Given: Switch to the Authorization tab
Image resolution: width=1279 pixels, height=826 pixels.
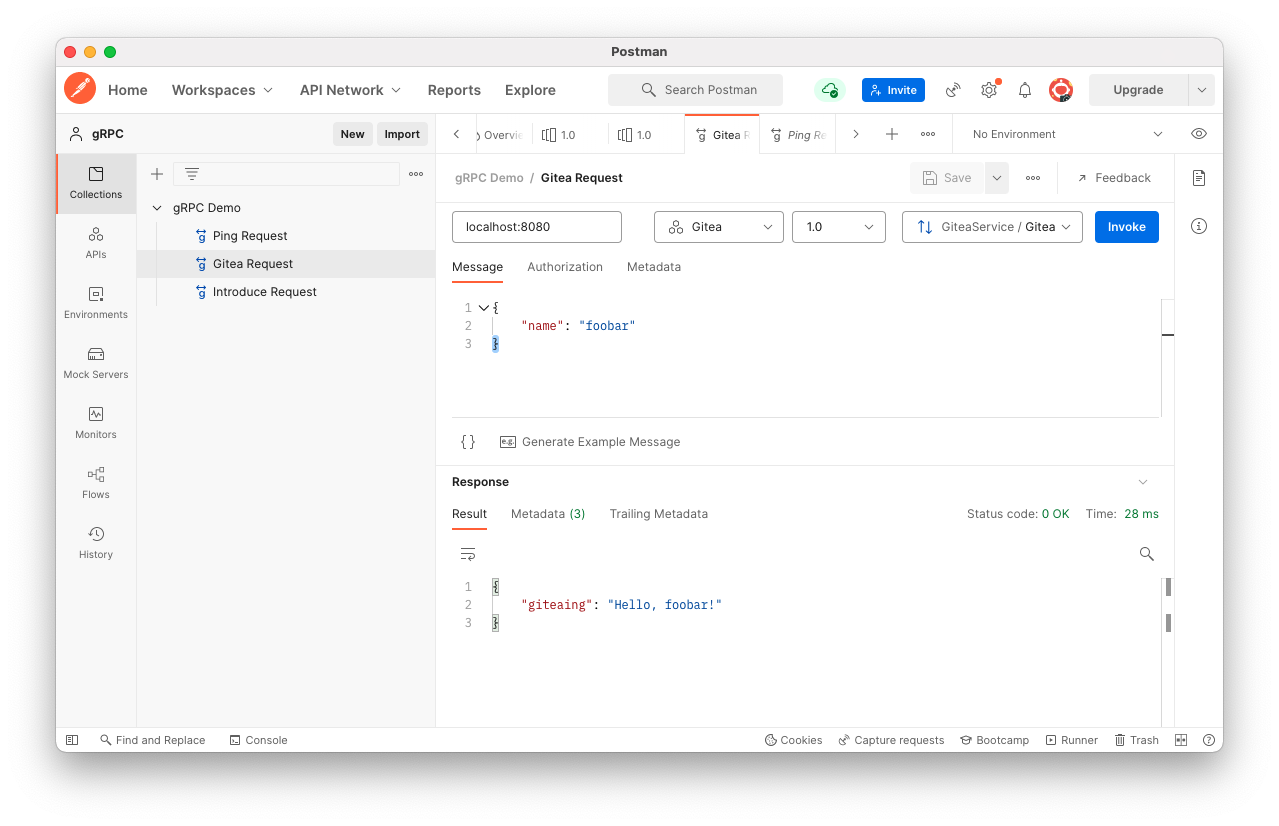Looking at the screenshot, I should click(565, 267).
